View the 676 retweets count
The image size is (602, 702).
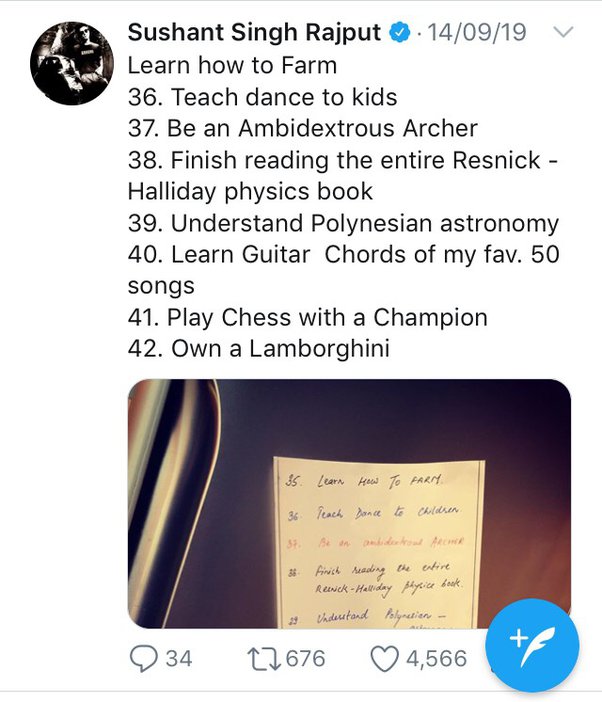tap(305, 659)
